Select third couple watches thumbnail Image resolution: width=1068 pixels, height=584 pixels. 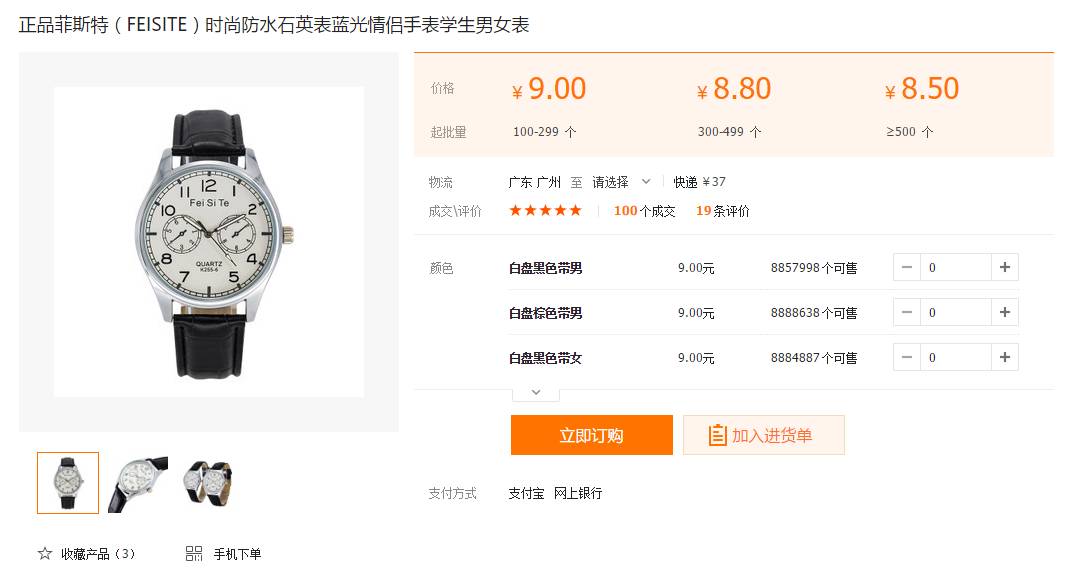point(208,482)
